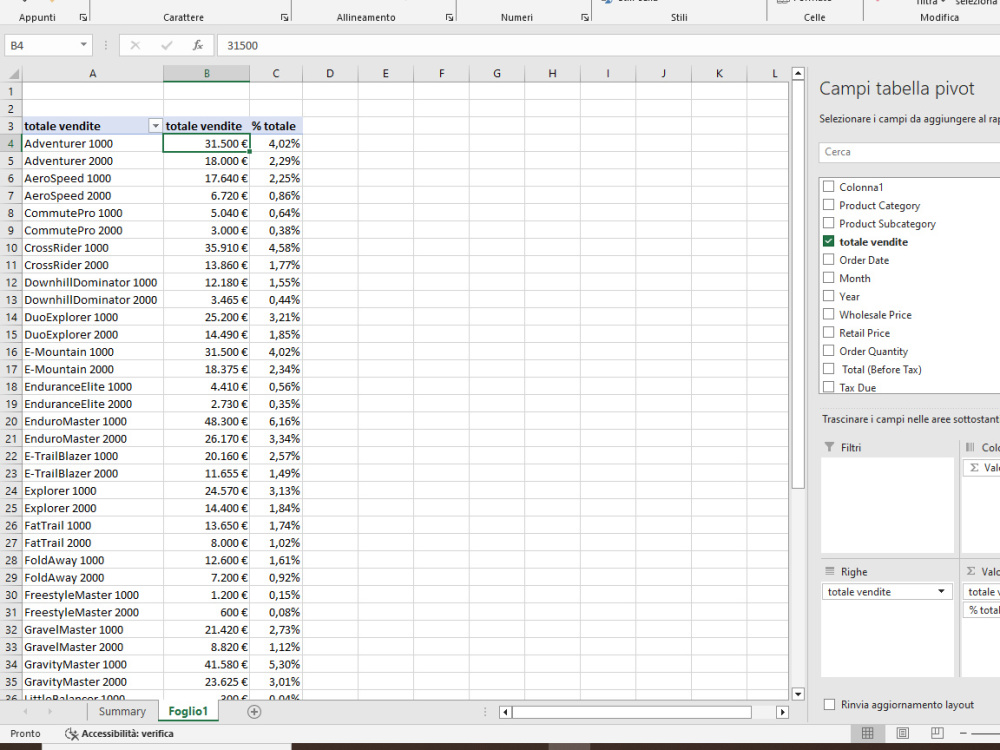Viewport: 1000px width, 750px height.
Task: Open the Allineamento settings launcher
Action: tap(450, 18)
